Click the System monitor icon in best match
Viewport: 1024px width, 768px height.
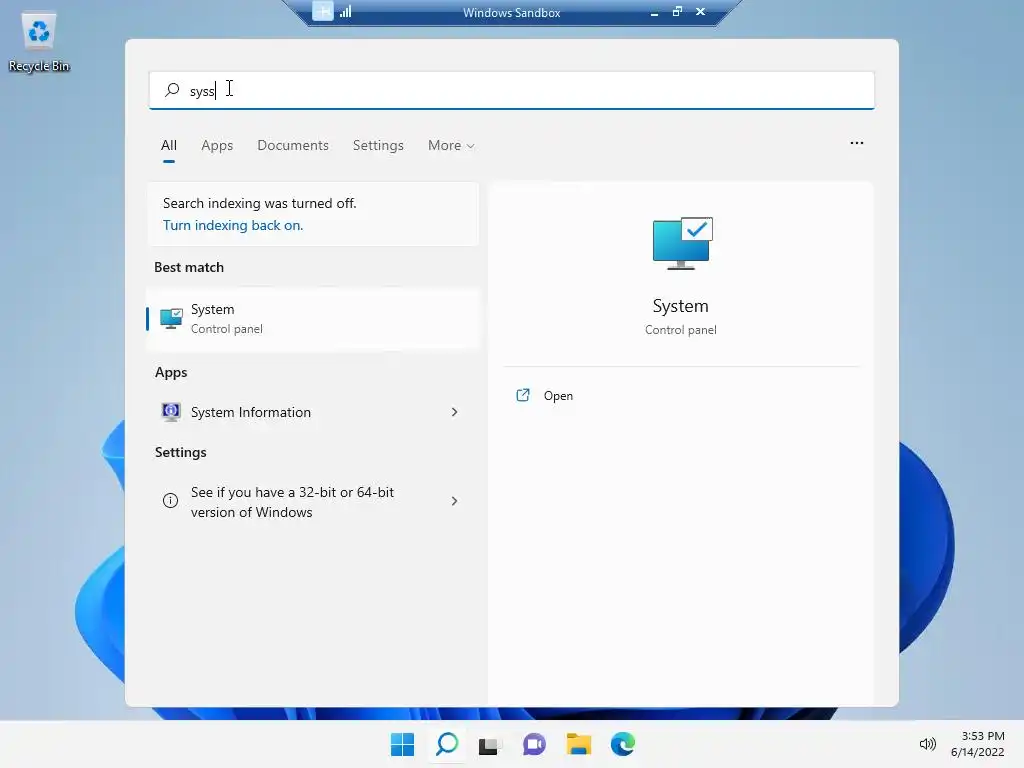(171, 319)
